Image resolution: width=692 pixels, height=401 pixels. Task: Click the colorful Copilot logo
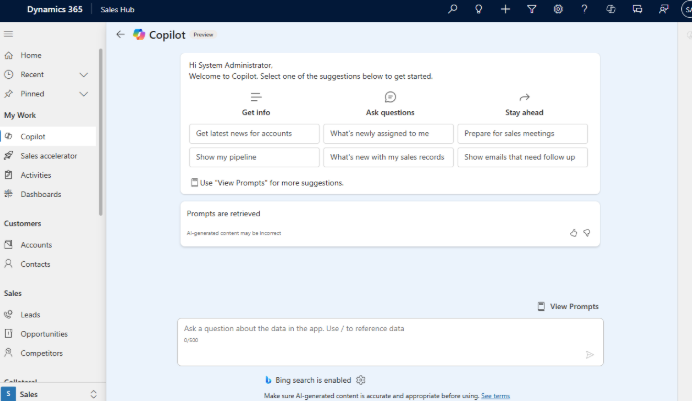coord(139,34)
